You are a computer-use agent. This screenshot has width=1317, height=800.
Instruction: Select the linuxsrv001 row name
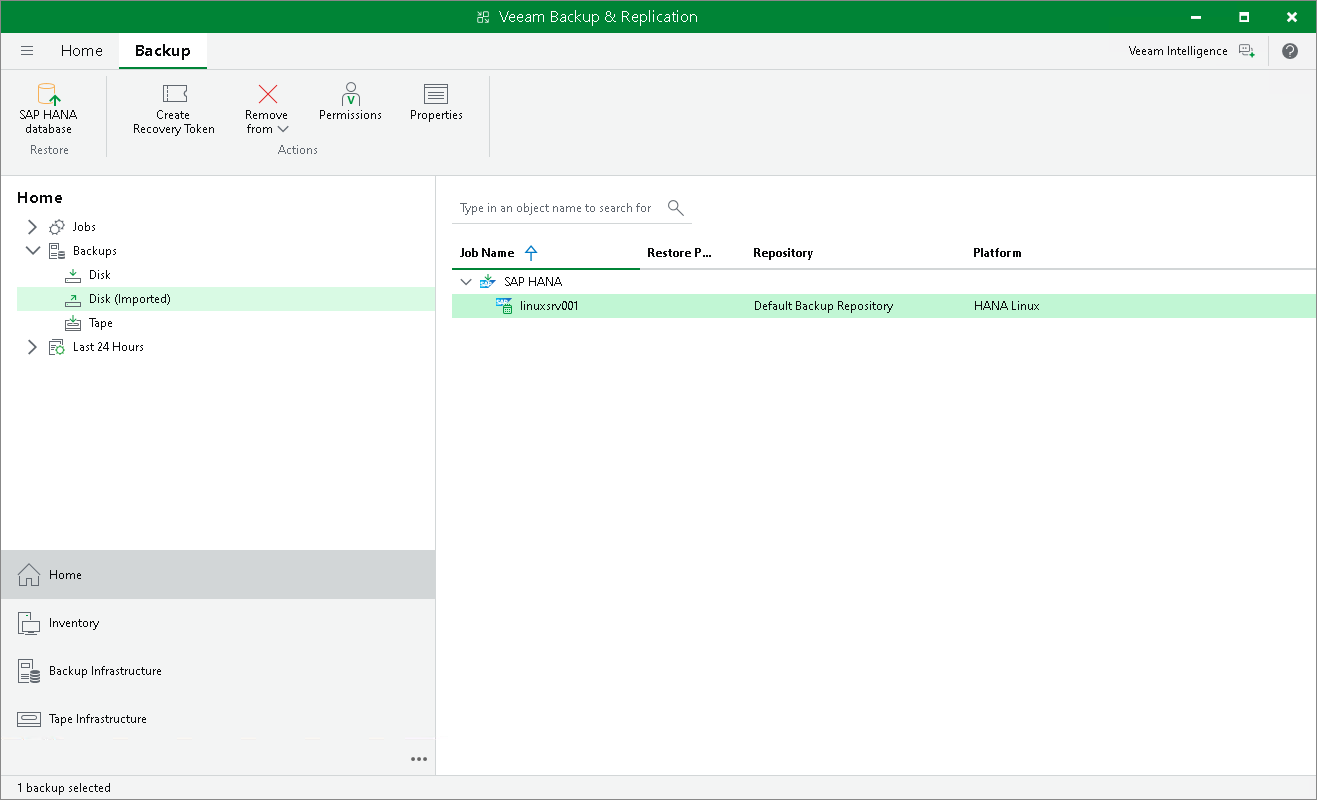[x=549, y=306]
